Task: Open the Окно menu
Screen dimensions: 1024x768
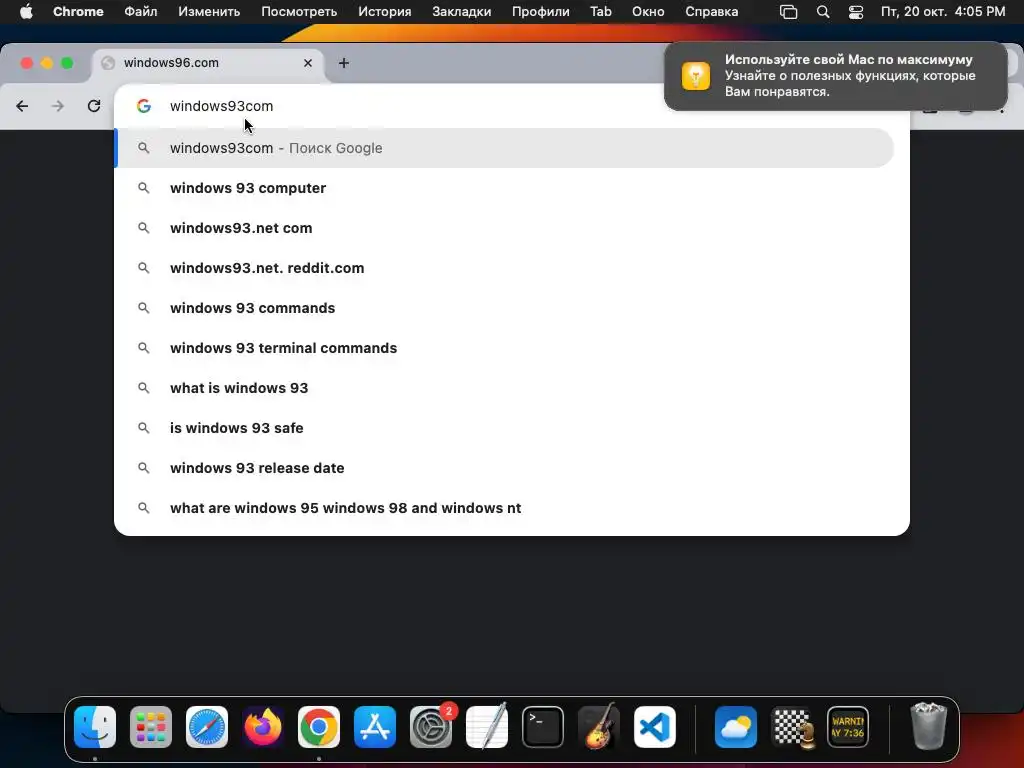Action: tap(648, 12)
